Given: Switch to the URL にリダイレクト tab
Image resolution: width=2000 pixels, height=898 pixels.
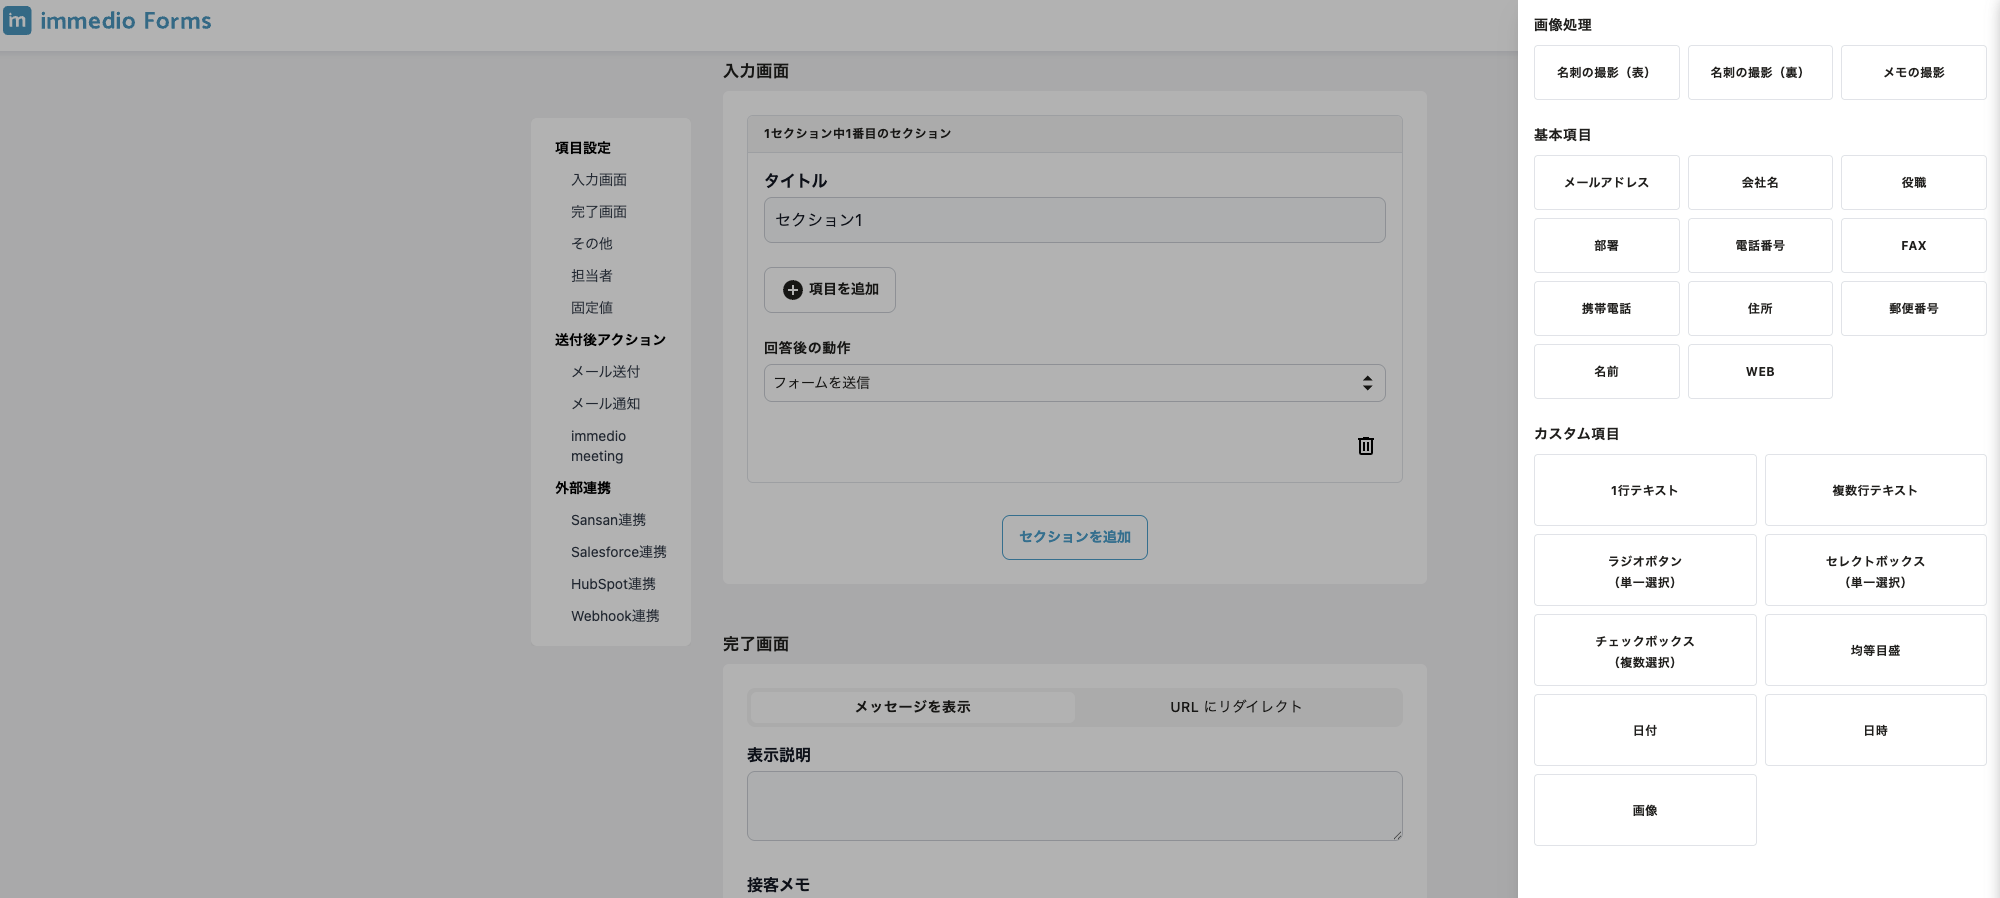Looking at the screenshot, I should tap(1236, 707).
